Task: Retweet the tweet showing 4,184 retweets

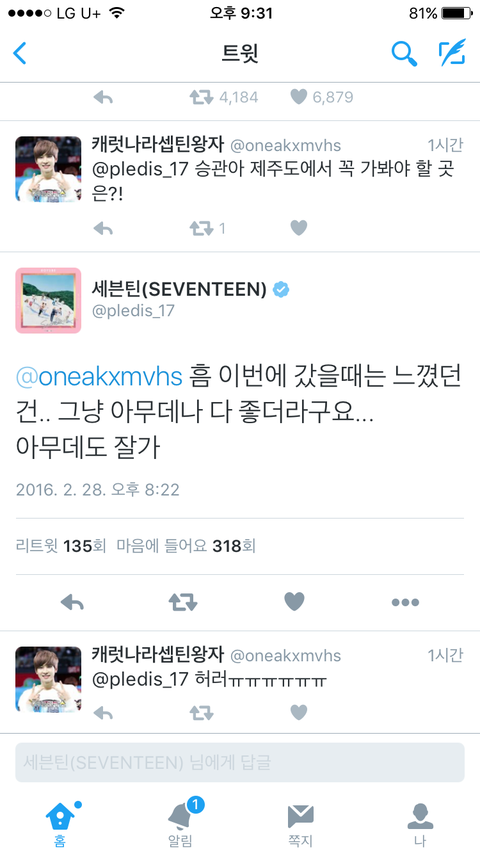Action: (202, 97)
